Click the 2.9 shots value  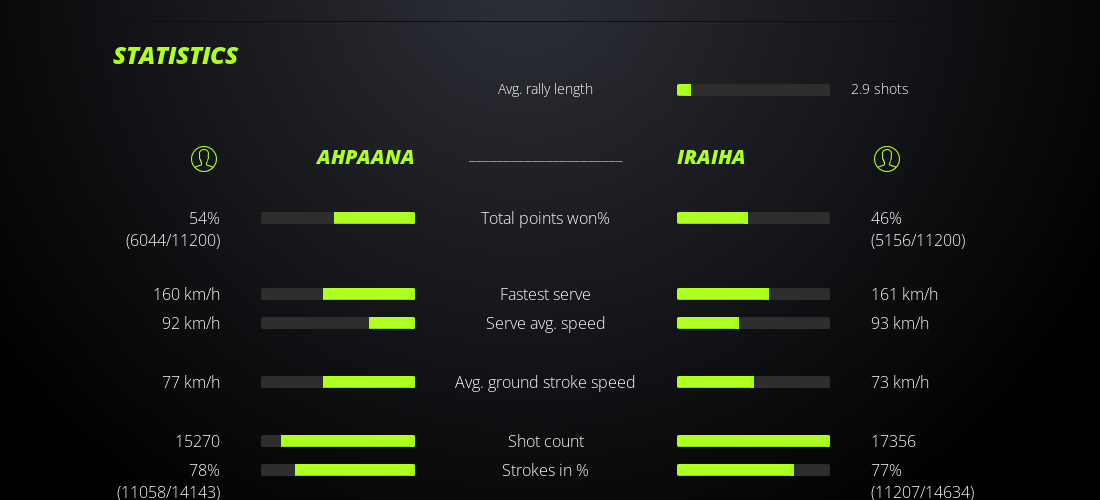pyautogui.click(x=879, y=89)
